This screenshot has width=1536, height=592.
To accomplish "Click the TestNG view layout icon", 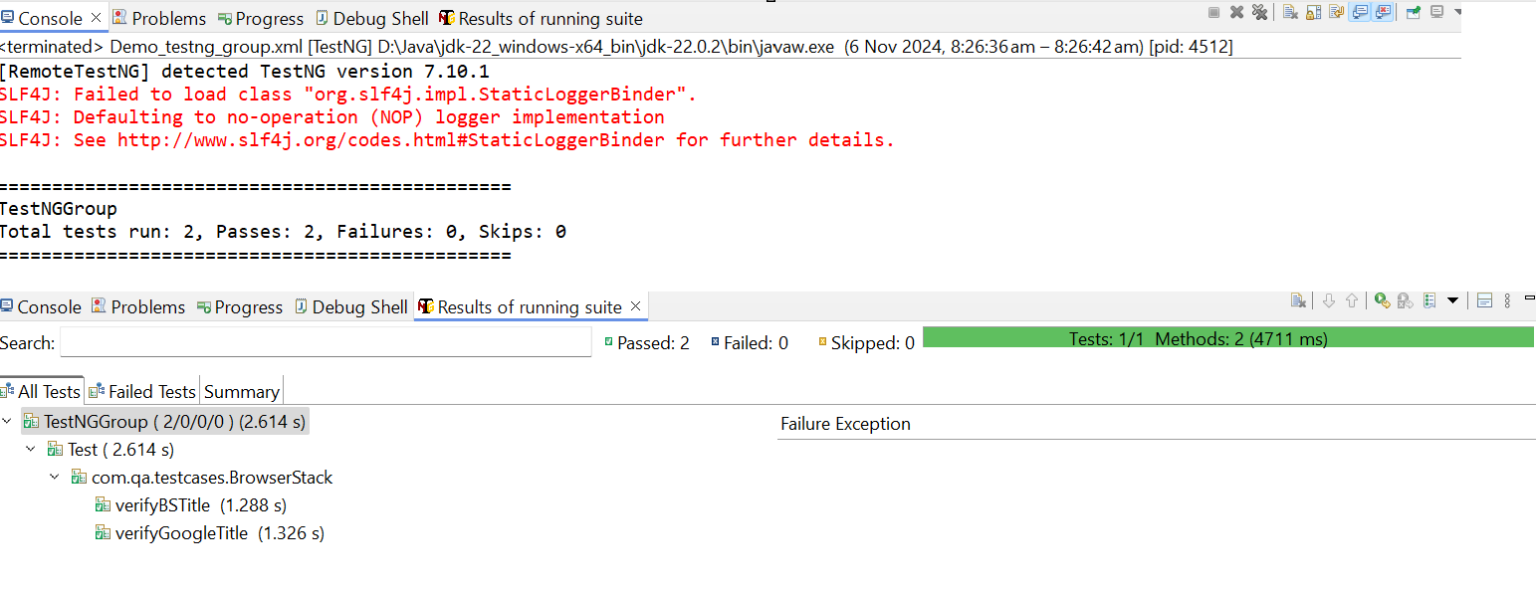I will point(1484,300).
